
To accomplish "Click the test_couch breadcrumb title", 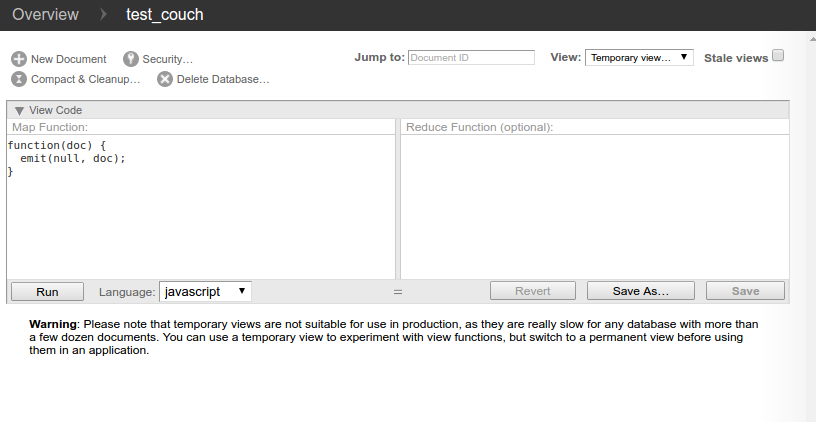I will point(164,15).
